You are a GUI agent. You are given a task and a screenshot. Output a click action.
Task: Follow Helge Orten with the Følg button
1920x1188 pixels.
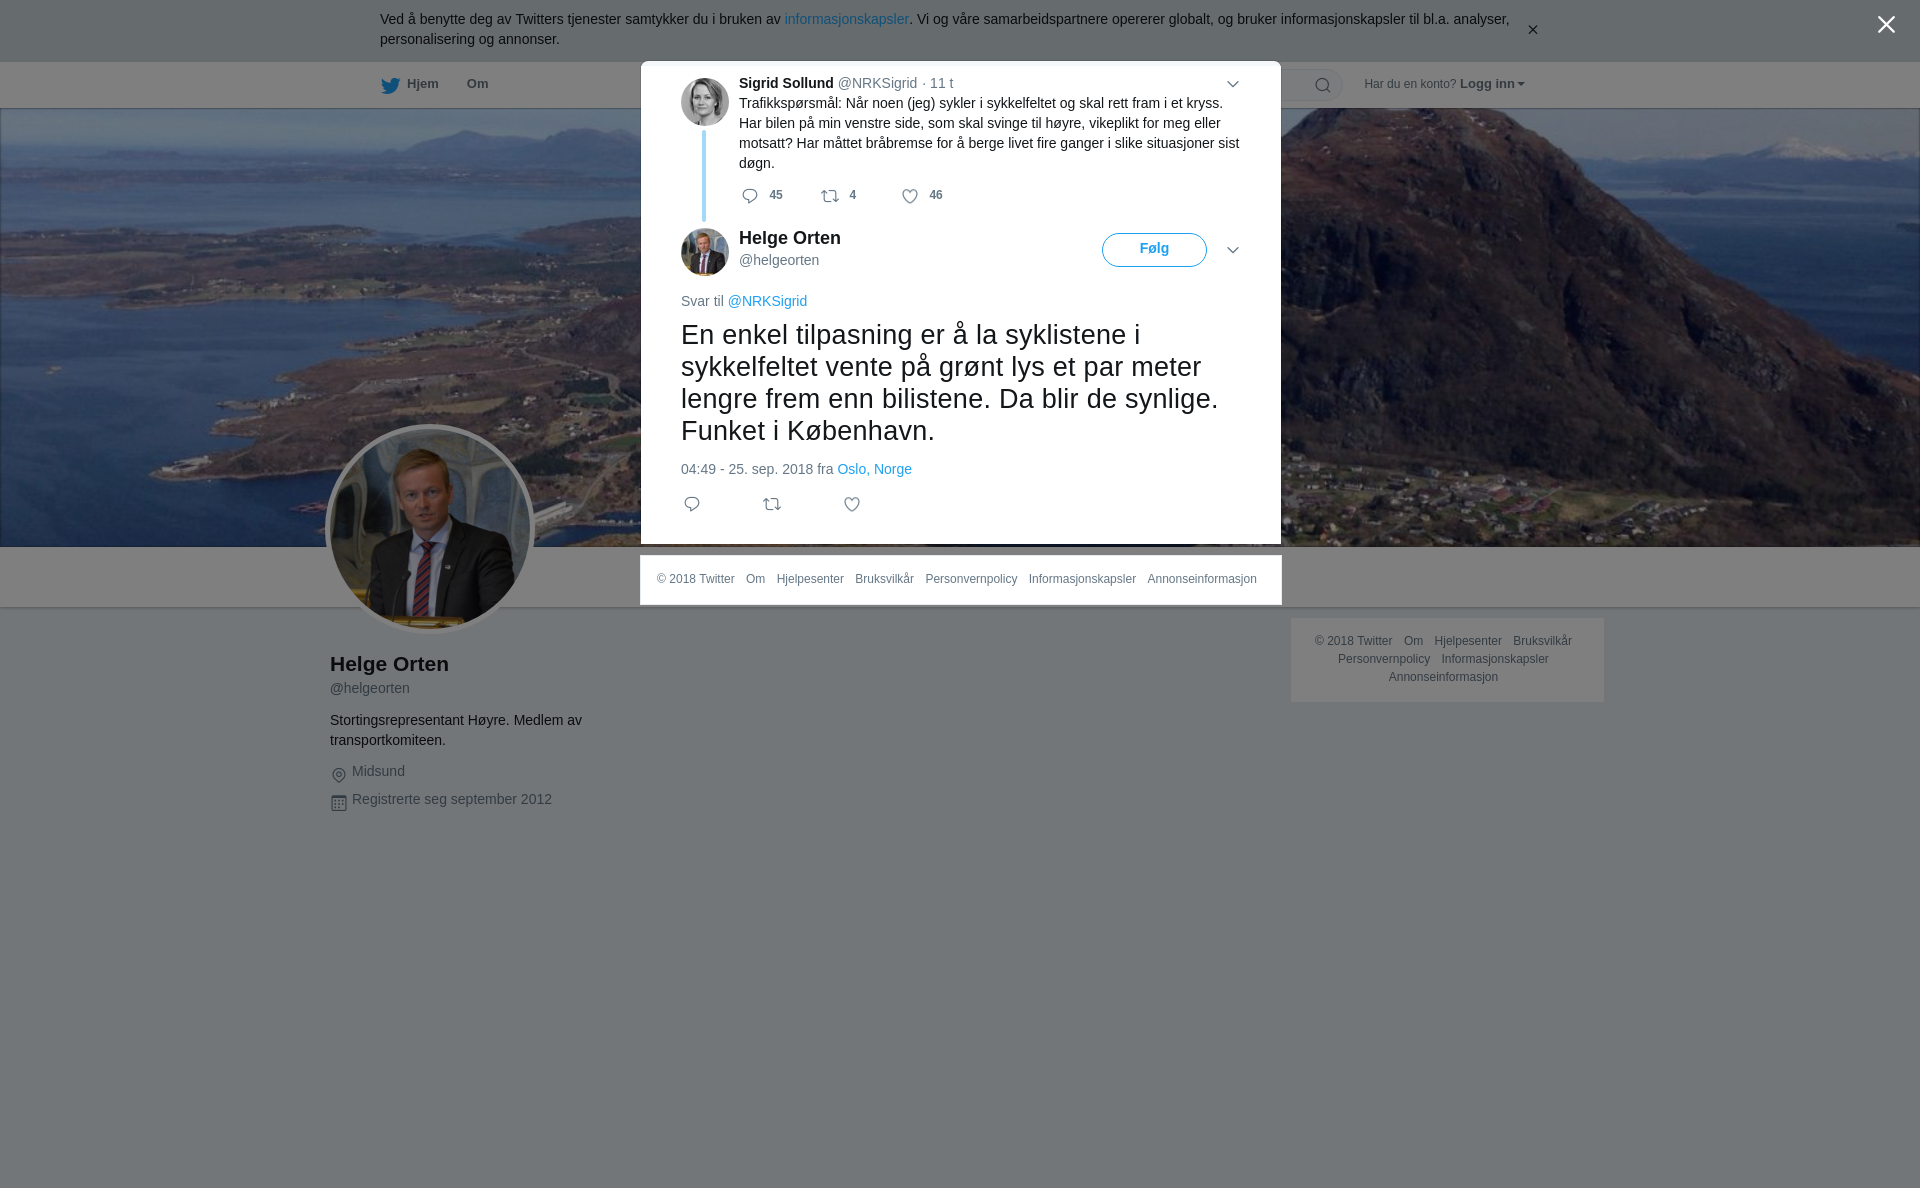[x=1154, y=250]
